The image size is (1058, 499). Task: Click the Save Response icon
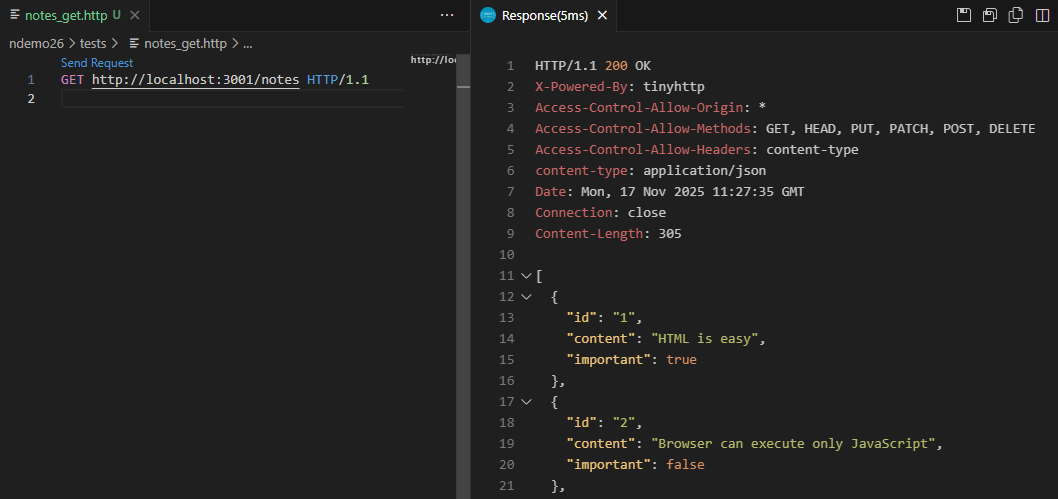tap(964, 15)
